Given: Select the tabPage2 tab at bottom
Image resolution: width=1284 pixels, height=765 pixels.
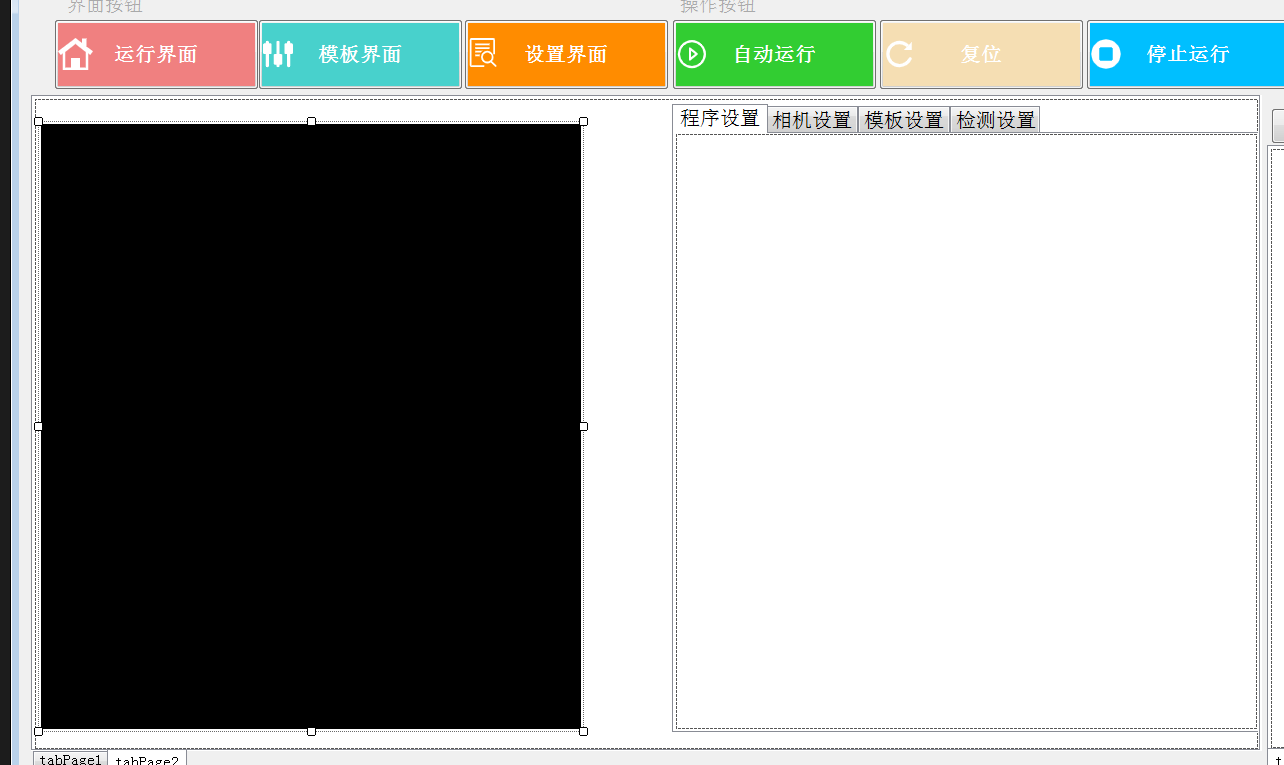Looking at the screenshot, I should [147, 758].
